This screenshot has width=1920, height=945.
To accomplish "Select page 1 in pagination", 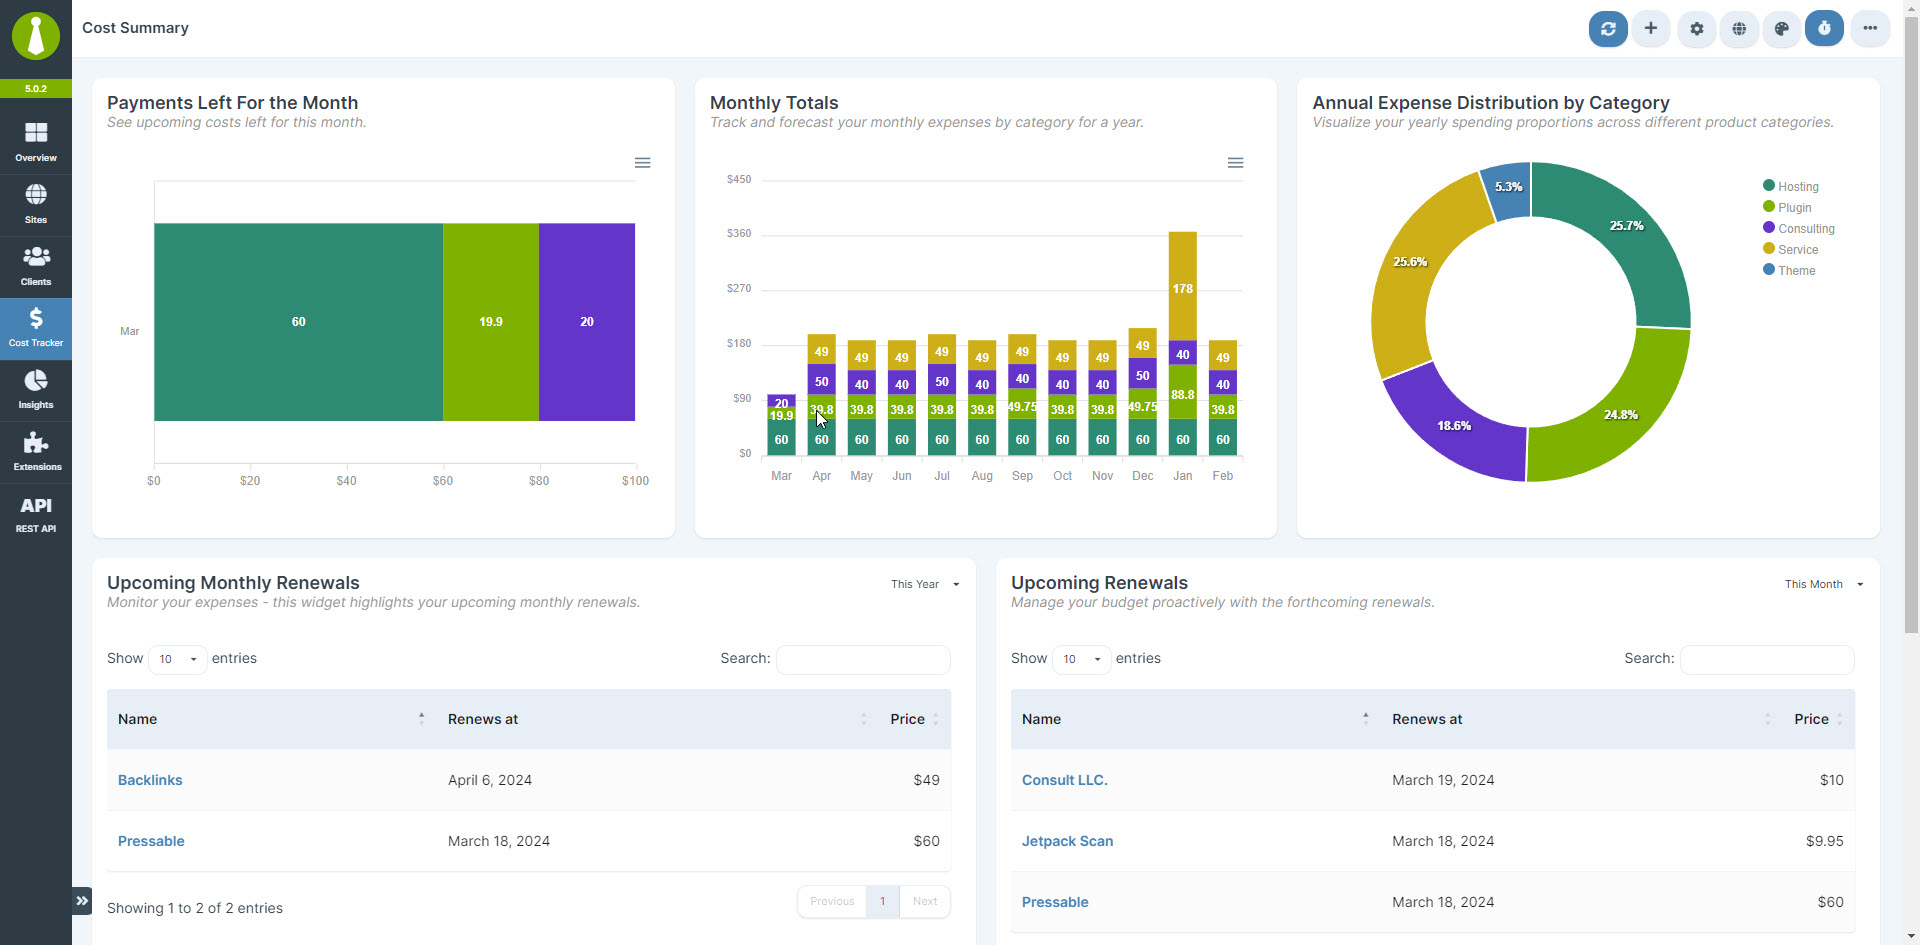I will 883,901.
